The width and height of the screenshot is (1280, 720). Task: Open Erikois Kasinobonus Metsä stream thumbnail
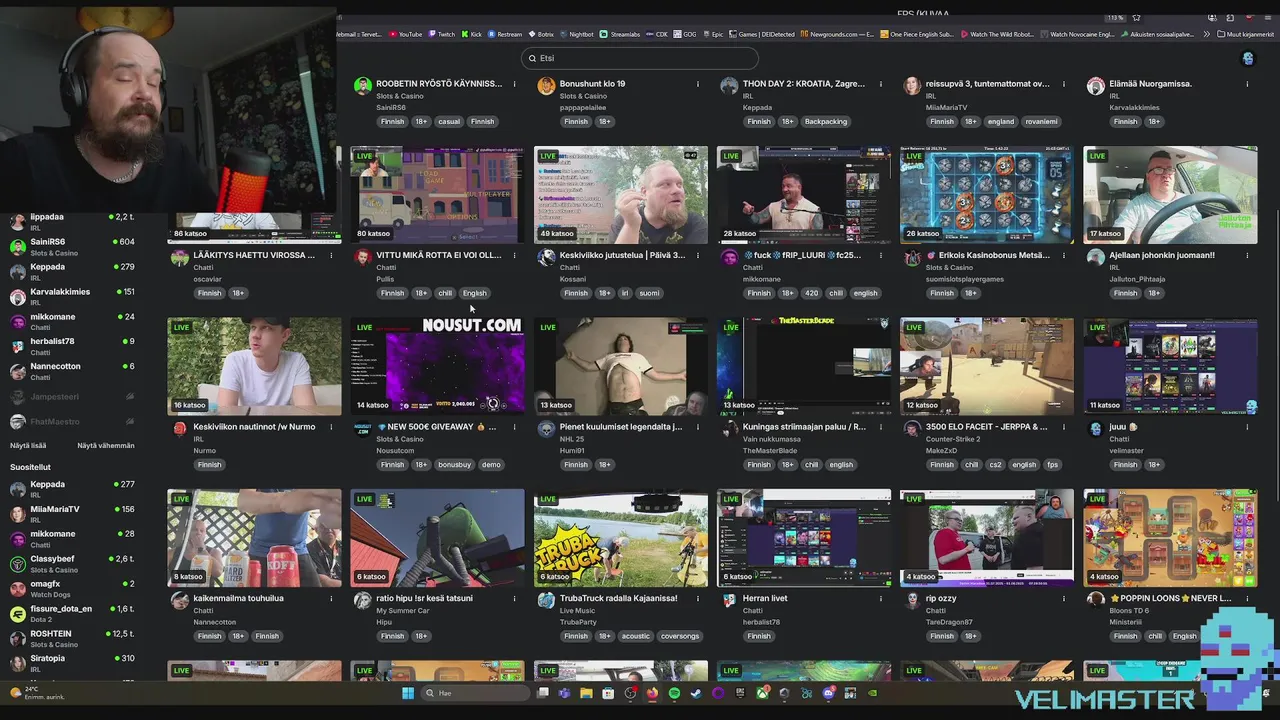click(x=987, y=195)
